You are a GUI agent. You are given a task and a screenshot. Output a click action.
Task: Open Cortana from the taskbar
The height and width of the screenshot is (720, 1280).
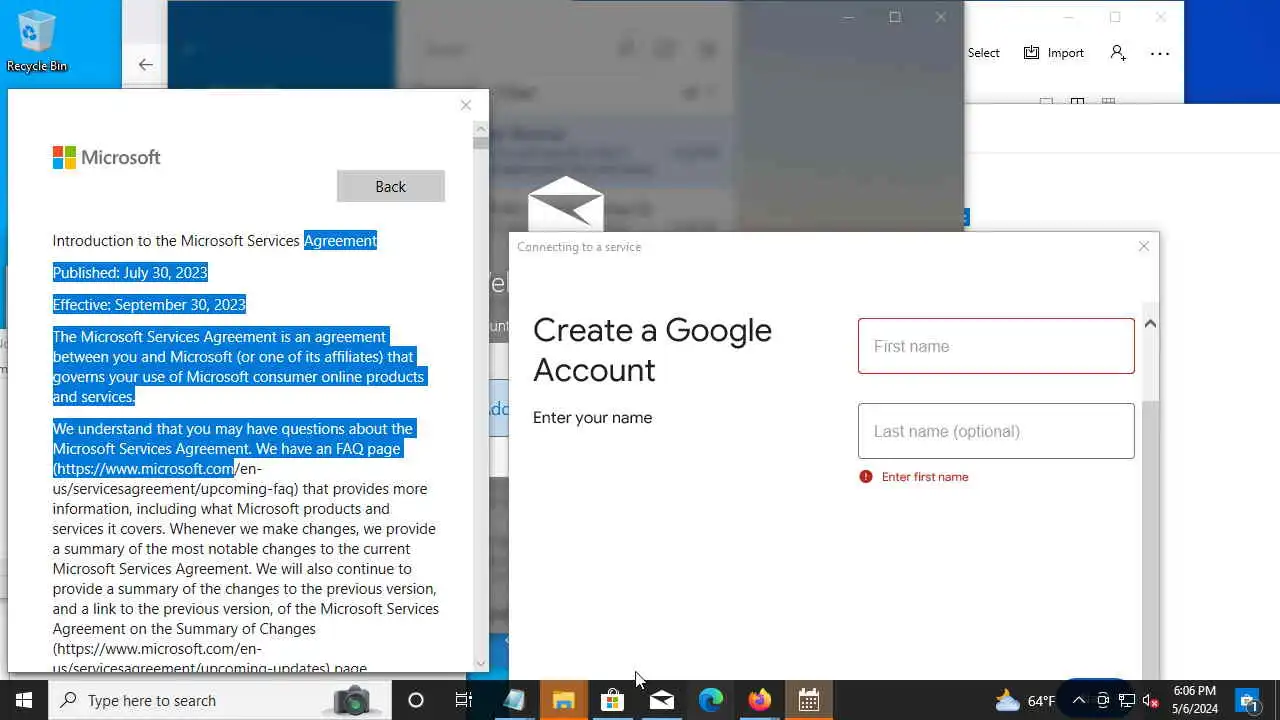click(416, 700)
